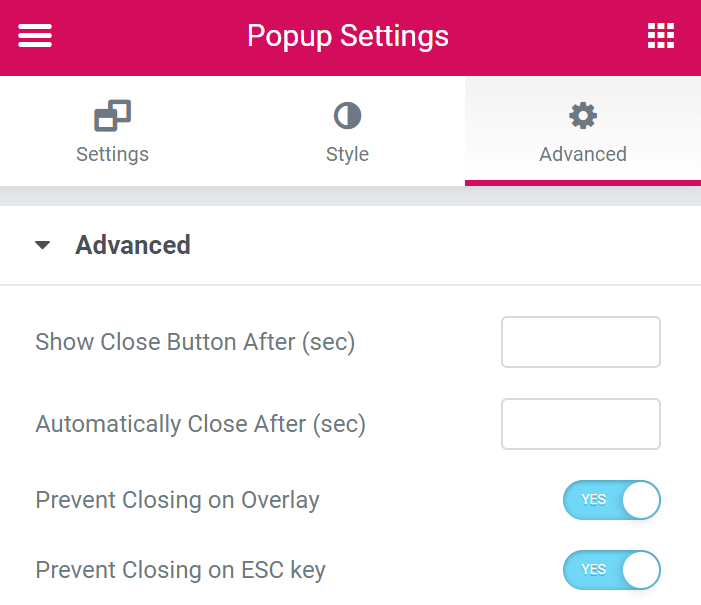Focus the Show Close Button After field
Image resolution: width=701 pixels, height=605 pixels.
pos(581,342)
